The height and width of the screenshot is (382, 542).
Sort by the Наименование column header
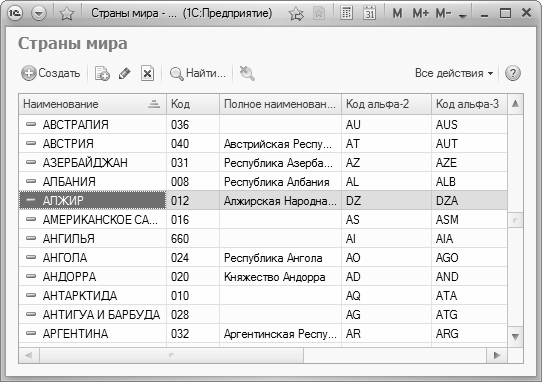point(93,104)
